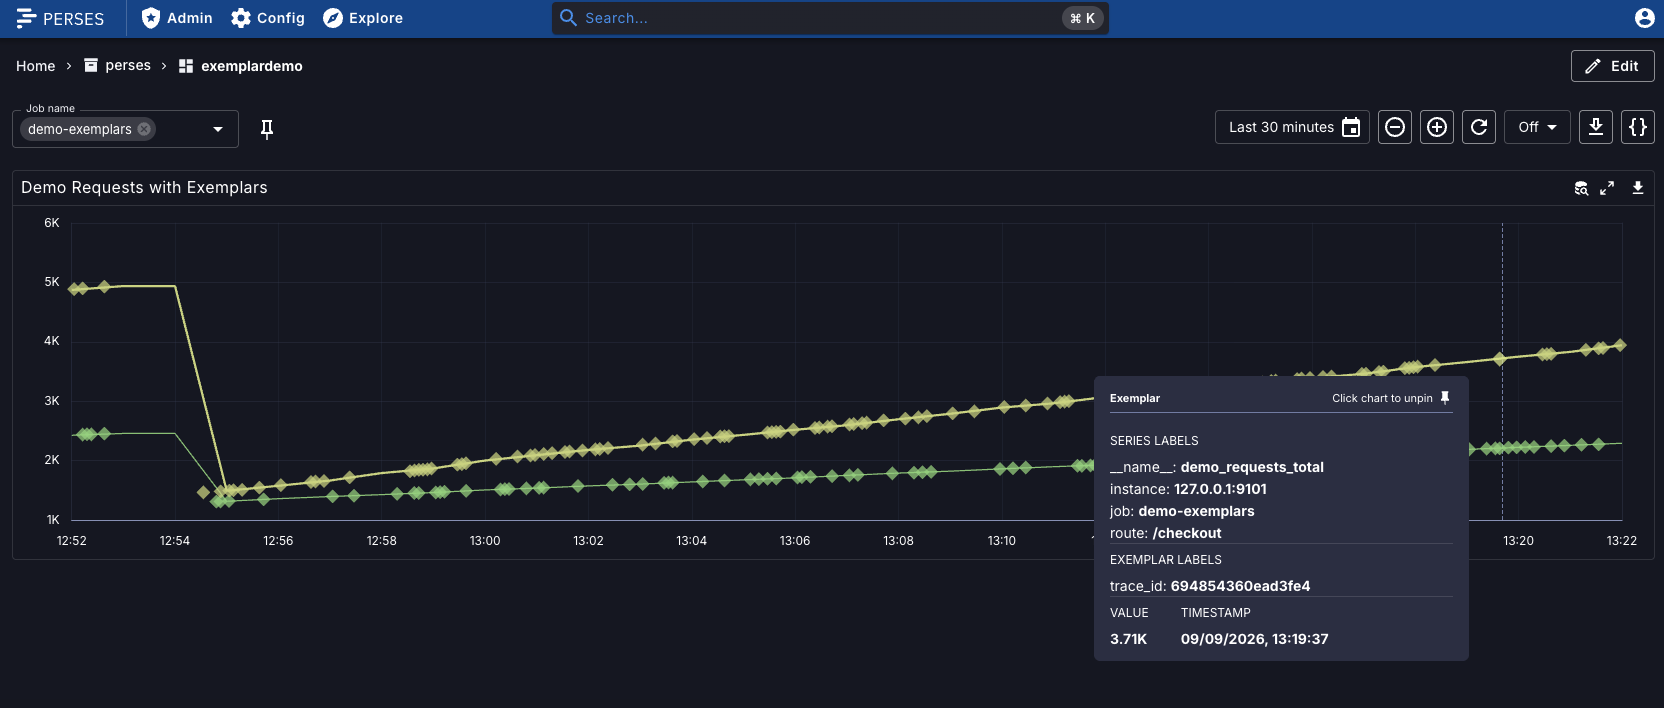Open the perses project breadcrumb
The height and width of the screenshot is (708, 1664).
(x=117, y=66)
